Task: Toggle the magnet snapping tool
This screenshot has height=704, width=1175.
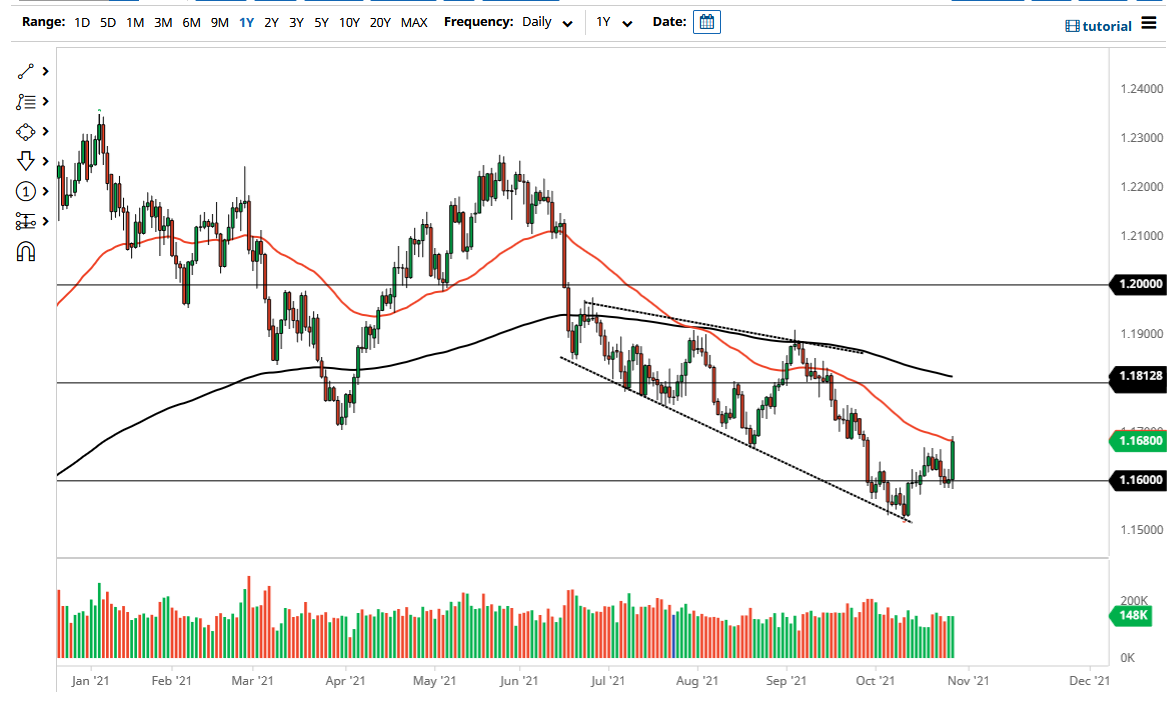Action: pyautogui.click(x=25, y=251)
